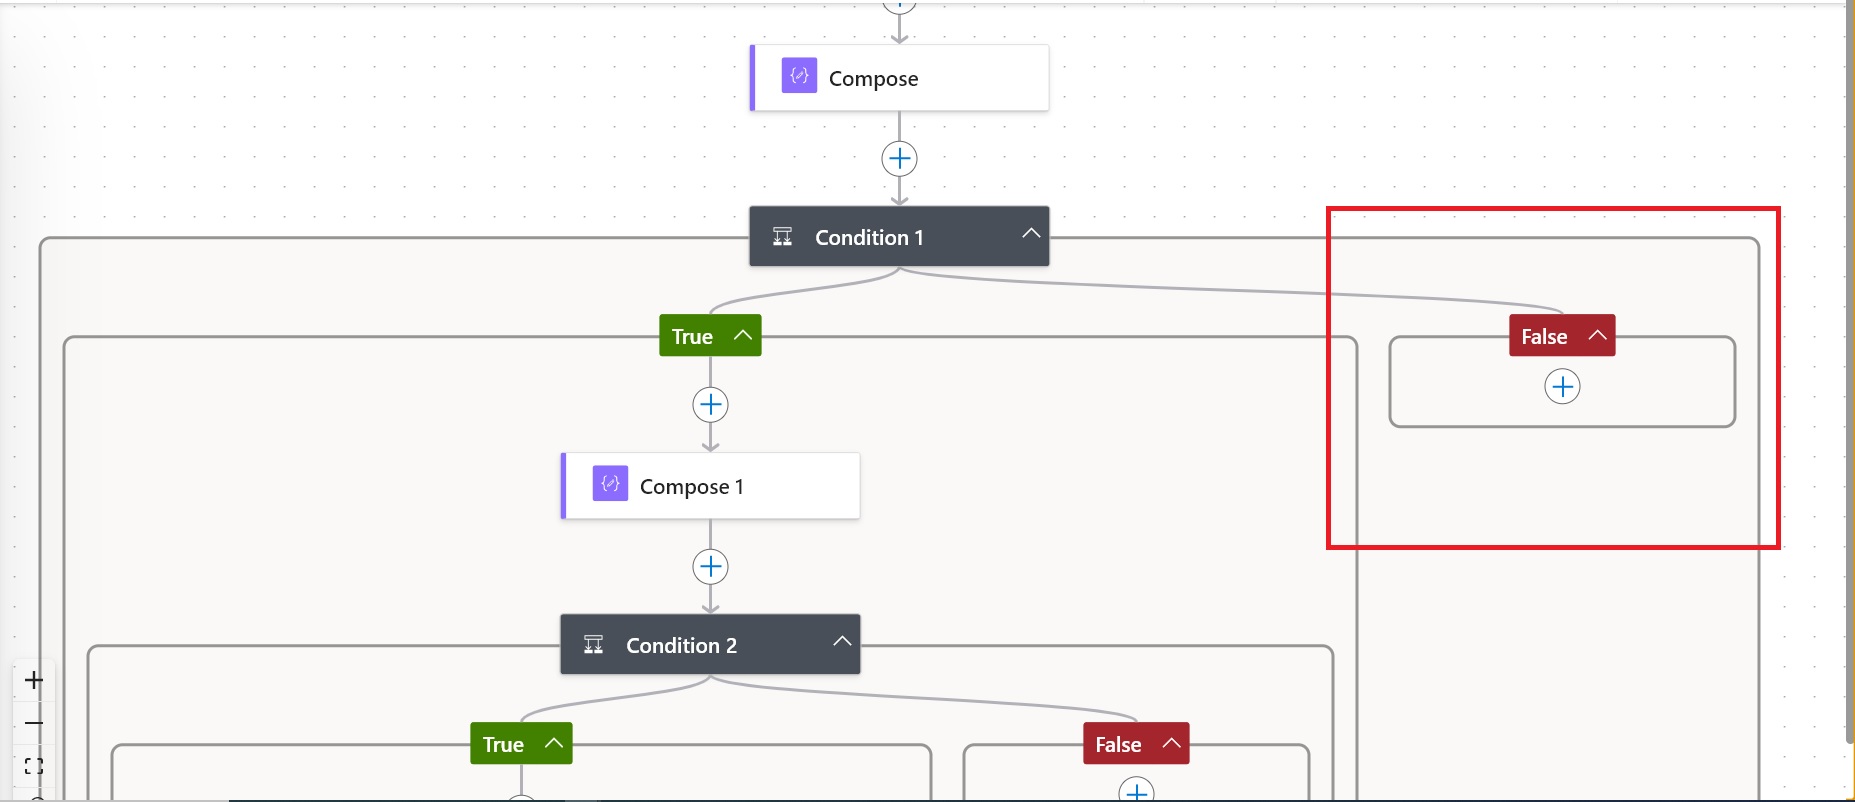Select the Condition 2 card title
This screenshot has width=1855, height=802.
click(681, 646)
